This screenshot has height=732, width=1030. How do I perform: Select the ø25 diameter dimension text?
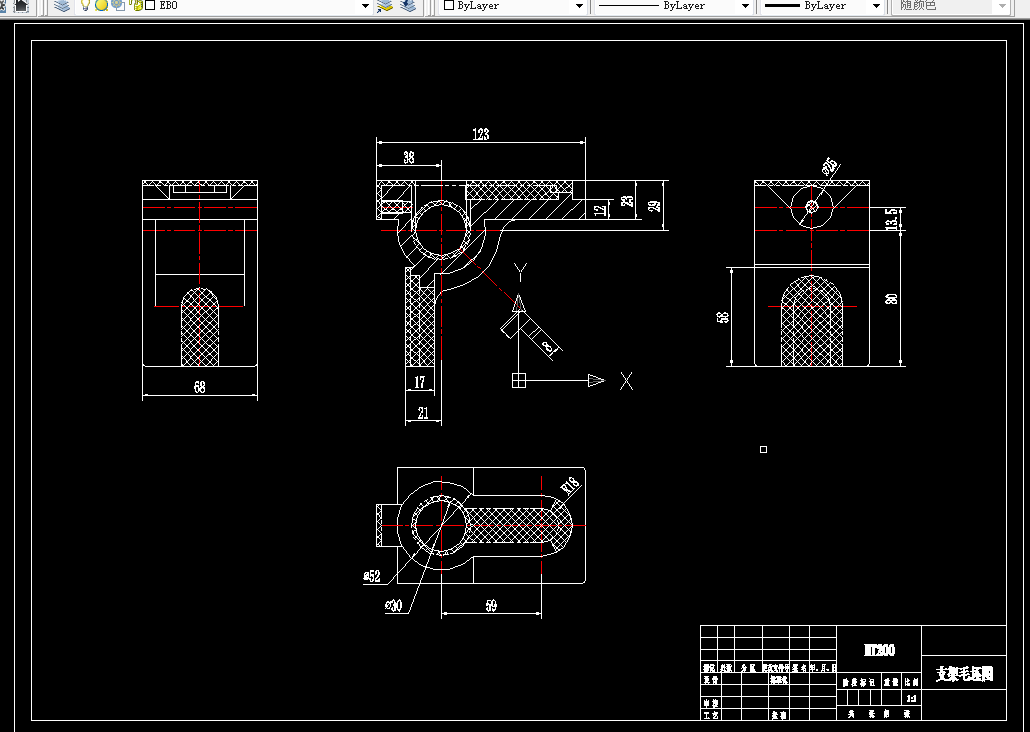[830, 166]
